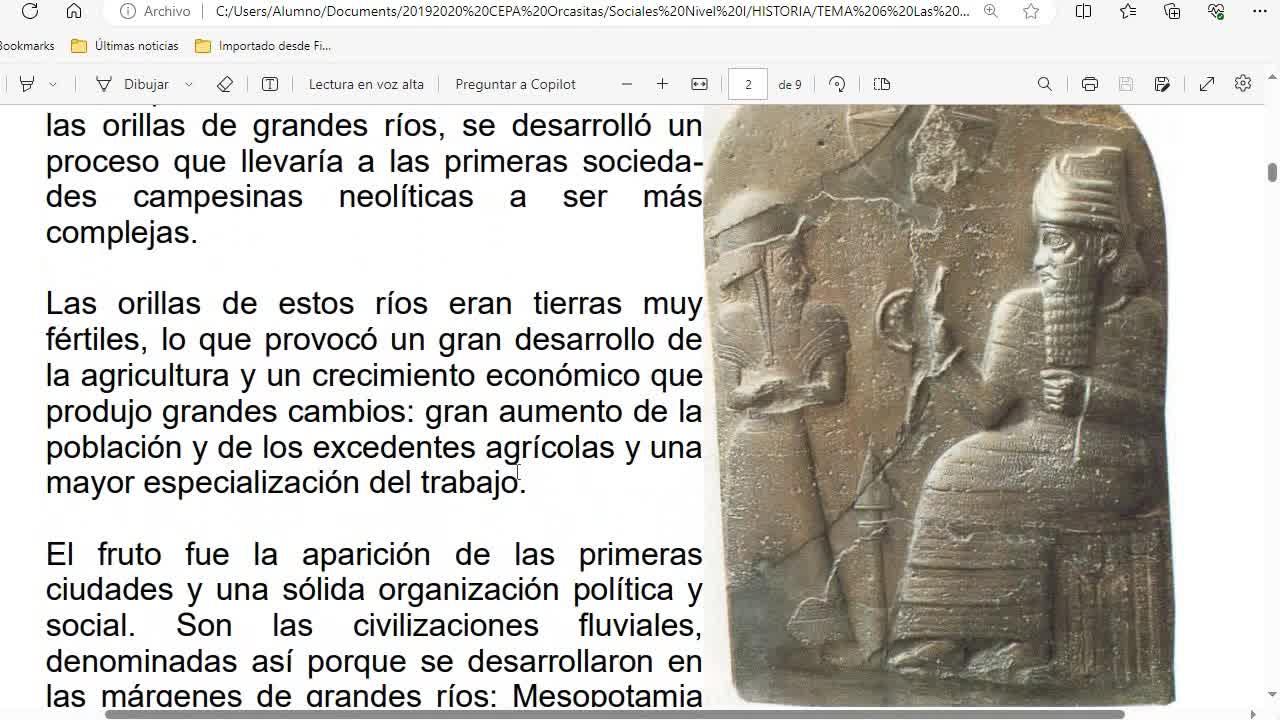The height and width of the screenshot is (720, 1280).
Task: Click the word "civilizaciones" in the text
Action: click(x=446, y=625)
